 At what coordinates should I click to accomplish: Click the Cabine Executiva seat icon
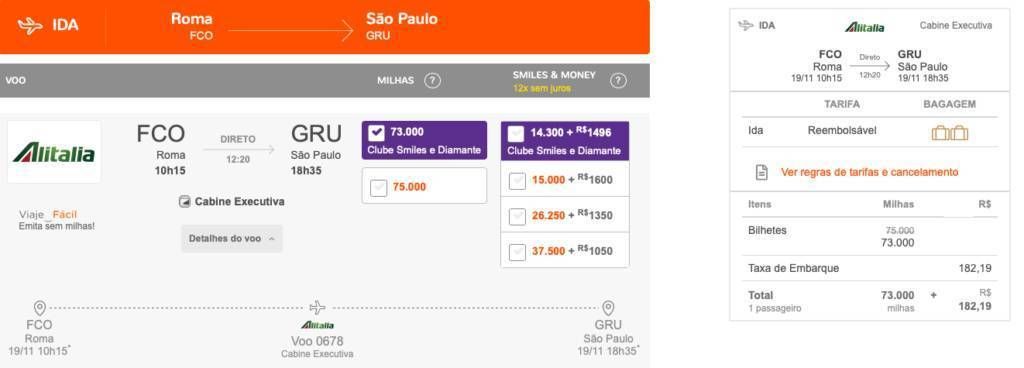[x=185, y=202]
